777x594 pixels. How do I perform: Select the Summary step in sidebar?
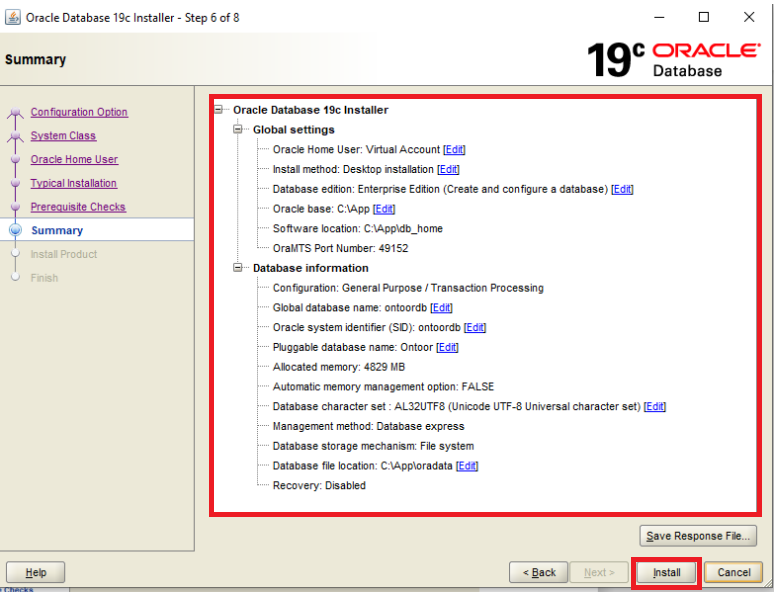coord(57,231)
